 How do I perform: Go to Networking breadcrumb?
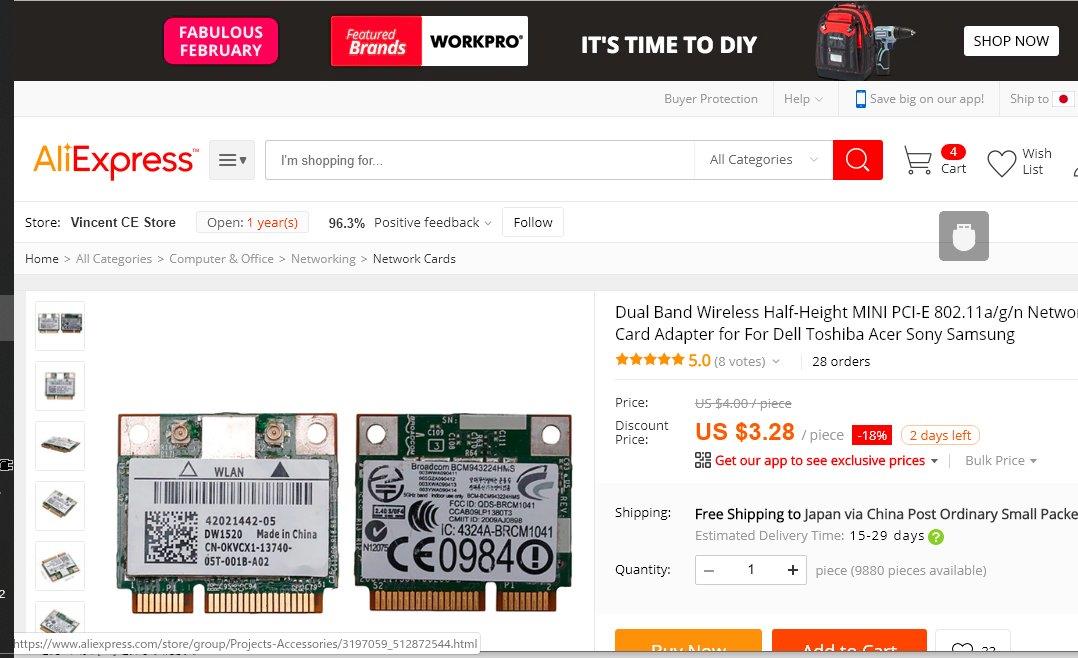(x=323, y=259)
